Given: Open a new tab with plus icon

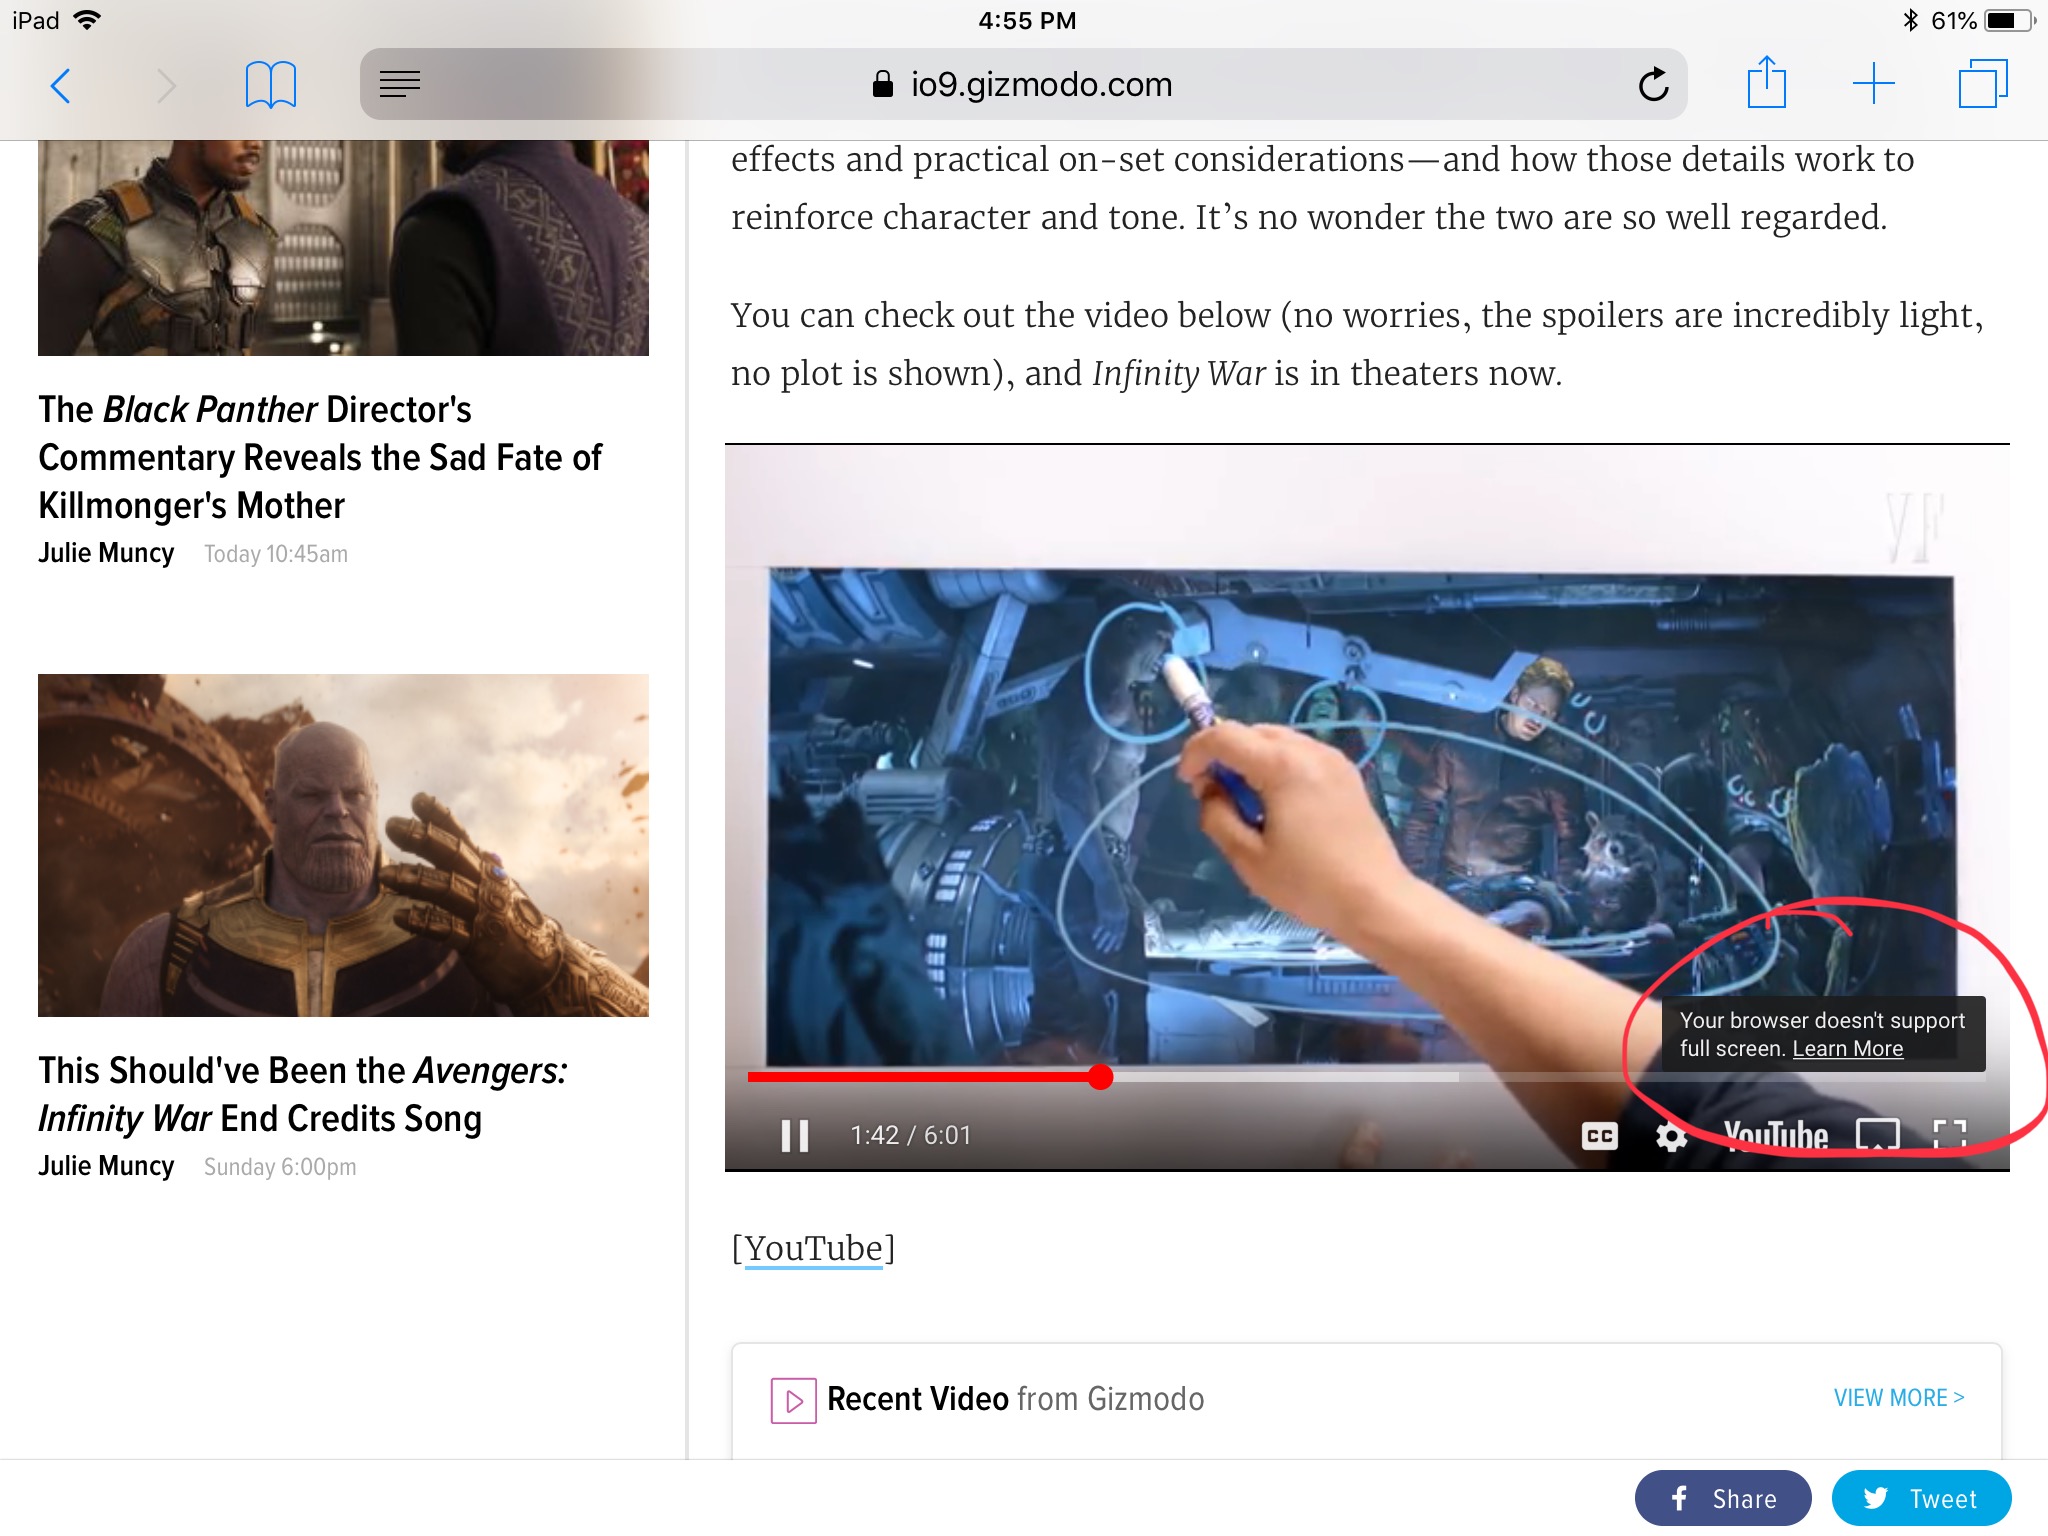Looking at the screenshot, I should (x=1873, y=84).
